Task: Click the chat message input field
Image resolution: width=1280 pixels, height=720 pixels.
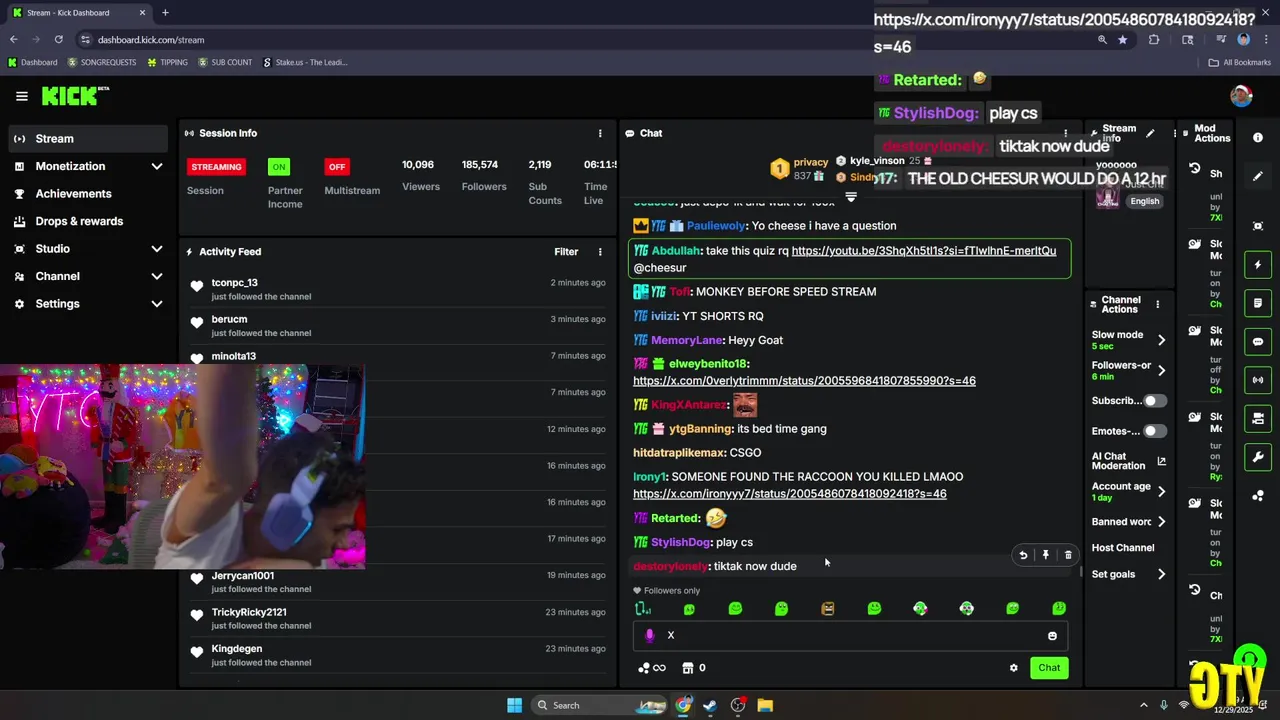Action: [850, 636]
